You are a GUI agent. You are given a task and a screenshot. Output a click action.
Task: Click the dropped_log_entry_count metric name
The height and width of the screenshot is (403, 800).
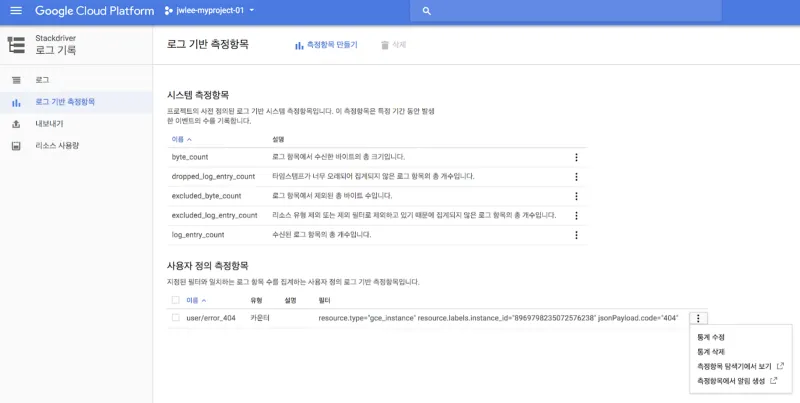(213, 177)
